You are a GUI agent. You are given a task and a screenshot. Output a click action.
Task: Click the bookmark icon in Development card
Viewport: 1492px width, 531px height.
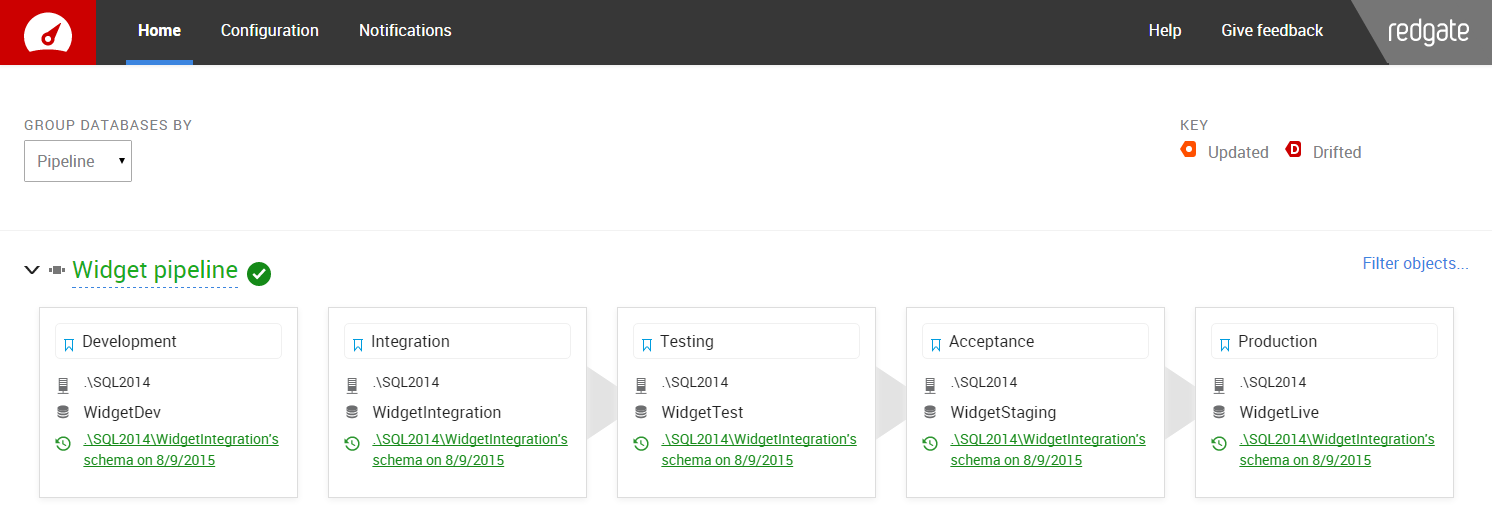pyautogui.click(x=69, y=344)
